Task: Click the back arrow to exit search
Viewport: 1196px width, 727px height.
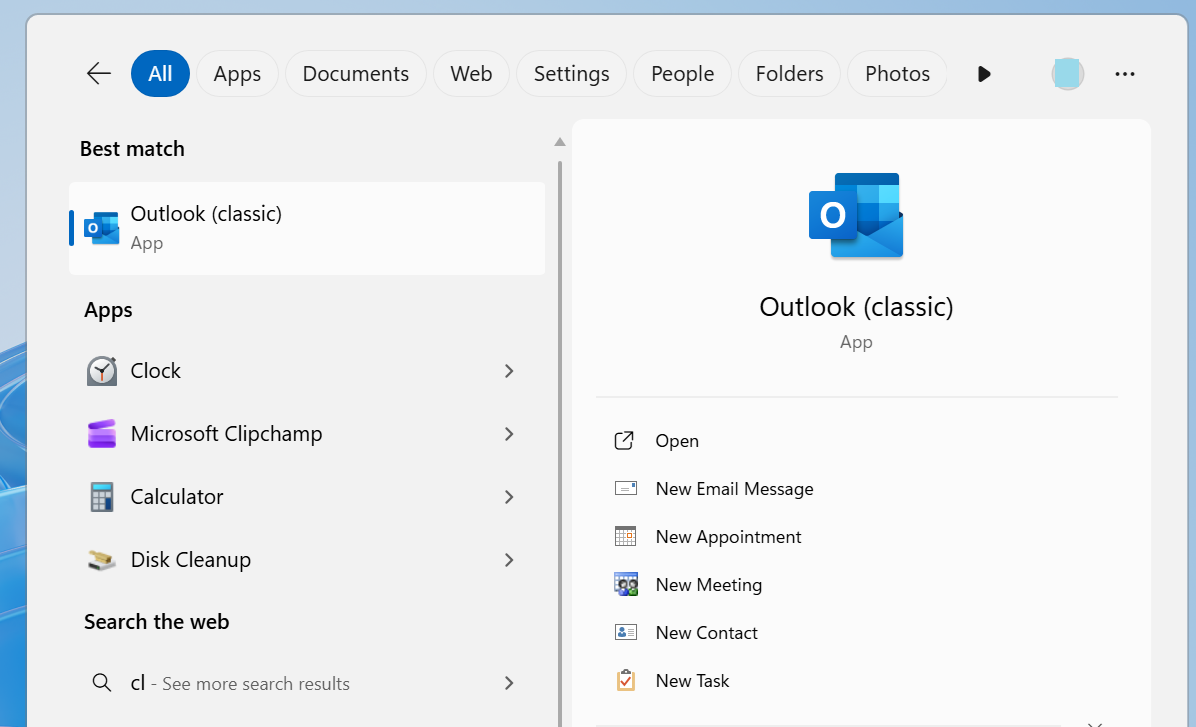Action: (97, 73)
